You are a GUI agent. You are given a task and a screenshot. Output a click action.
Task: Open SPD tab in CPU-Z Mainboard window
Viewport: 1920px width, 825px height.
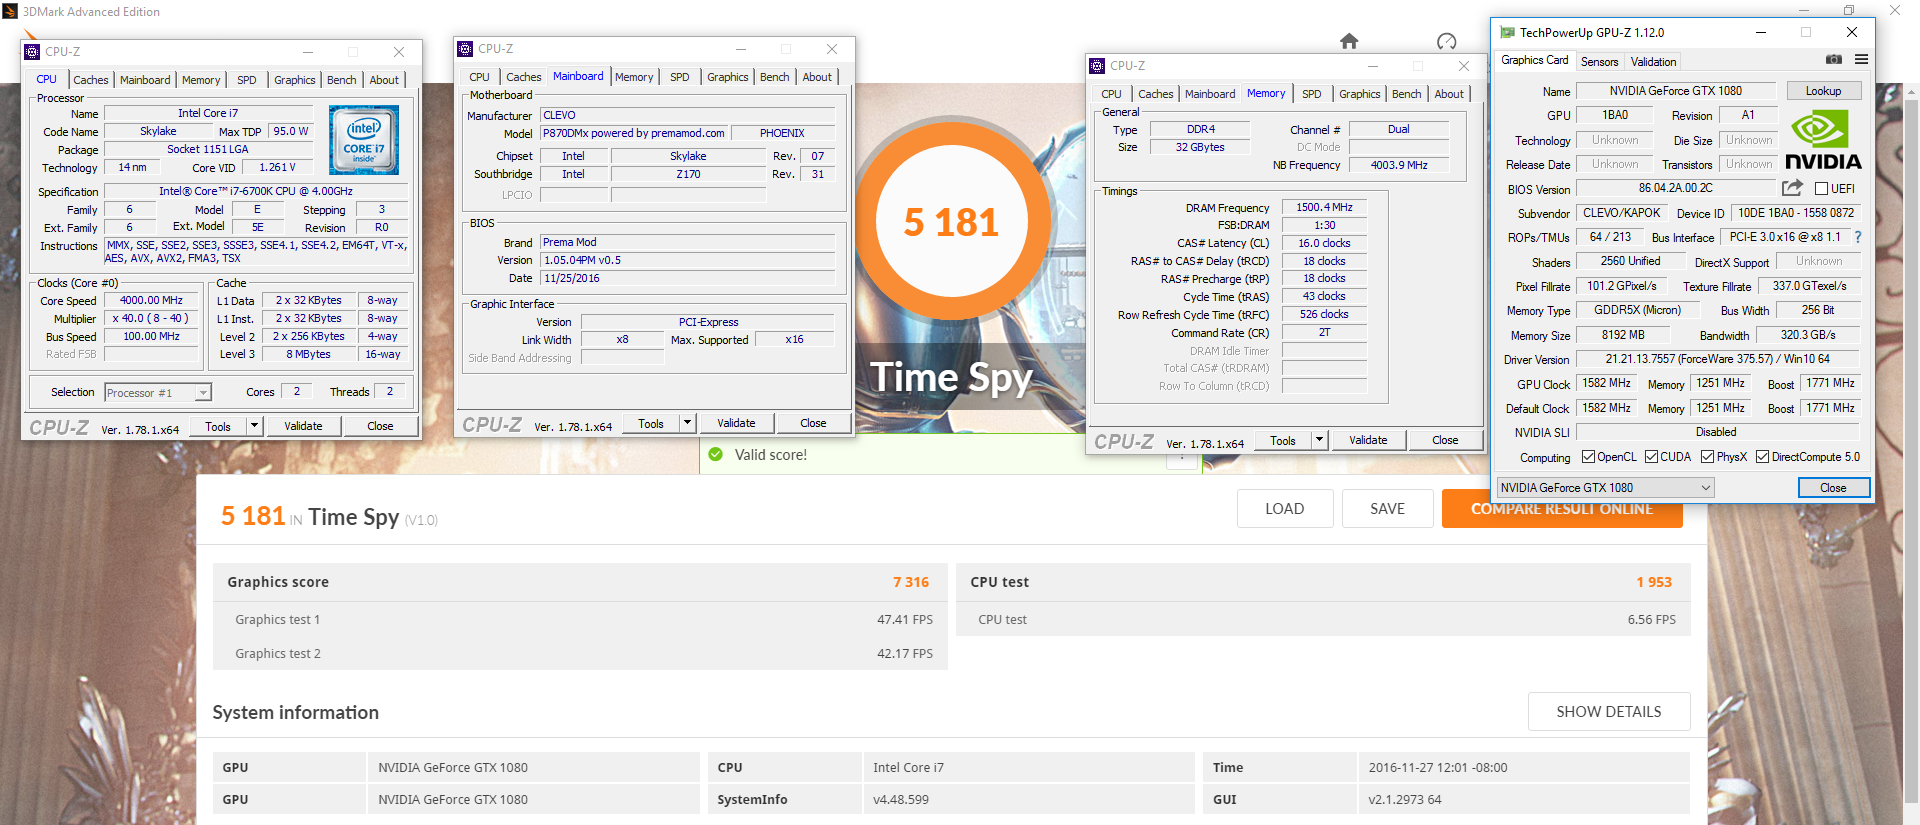680,77
